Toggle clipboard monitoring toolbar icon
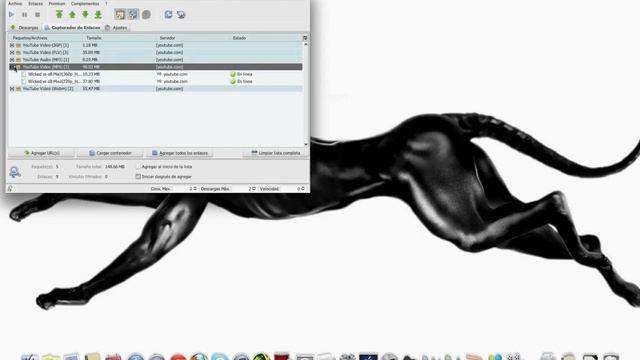The height and width of the screenshot is (360, 640). 120,15
